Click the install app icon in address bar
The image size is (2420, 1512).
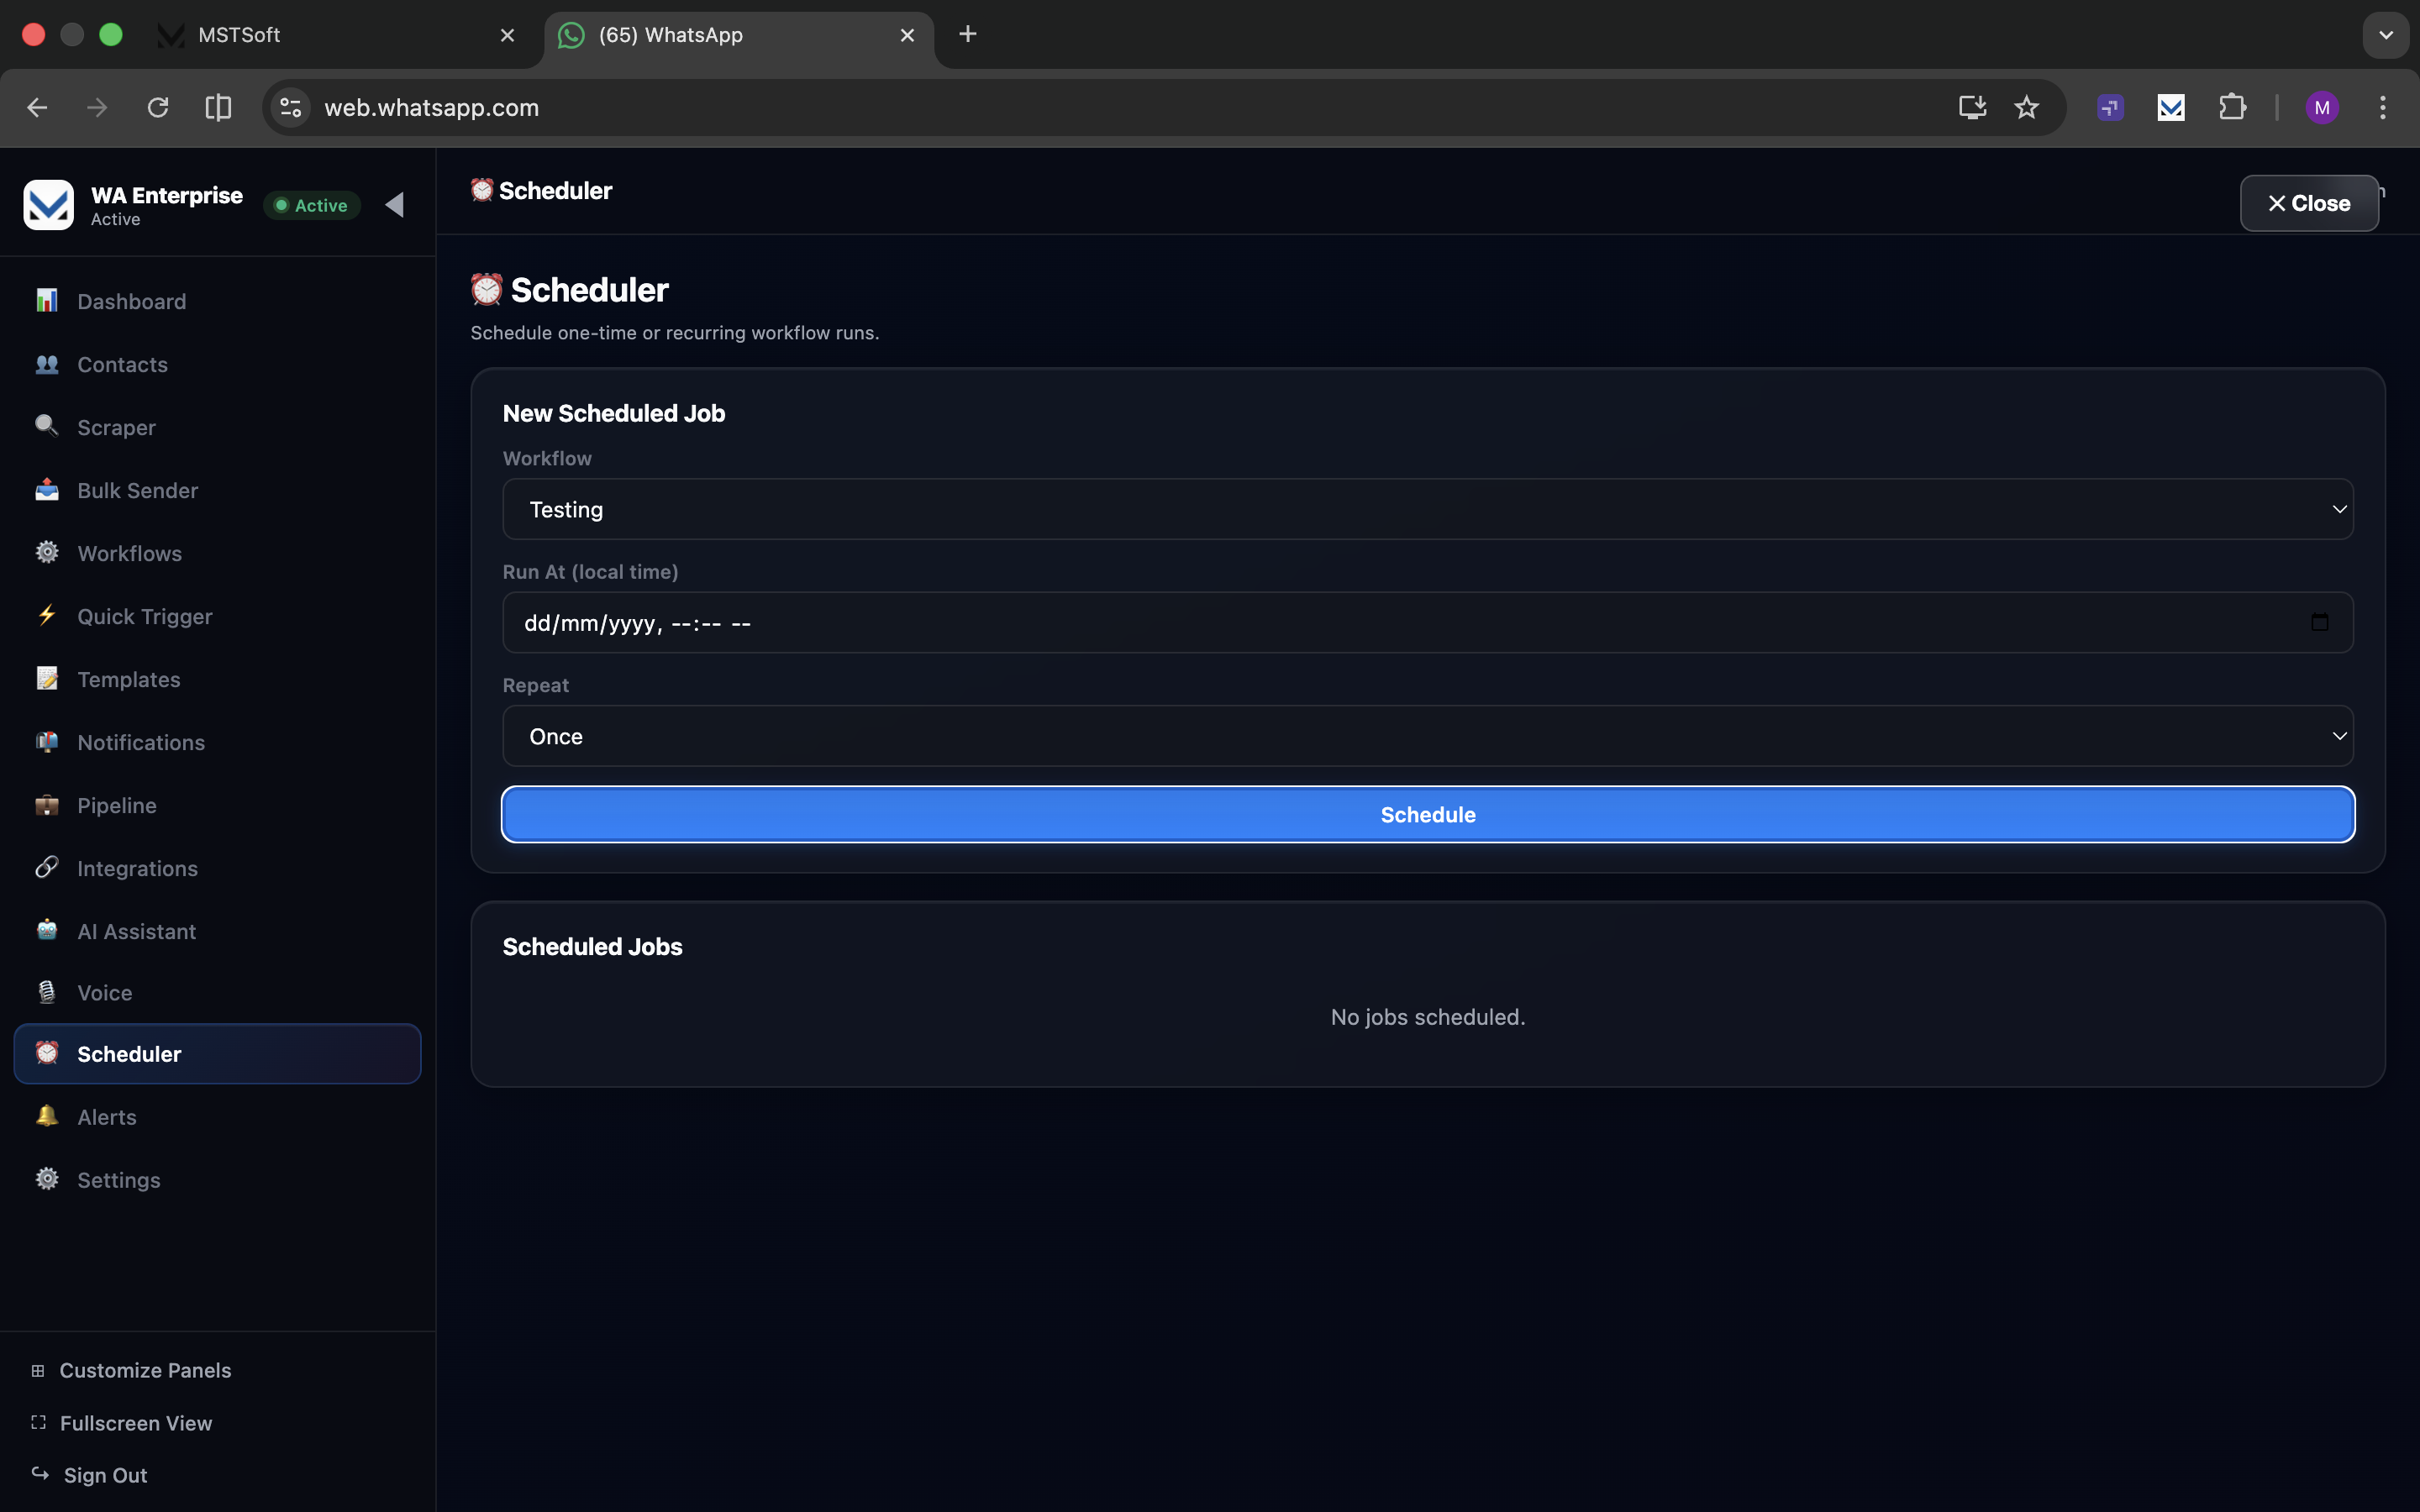click(1971, 107)
